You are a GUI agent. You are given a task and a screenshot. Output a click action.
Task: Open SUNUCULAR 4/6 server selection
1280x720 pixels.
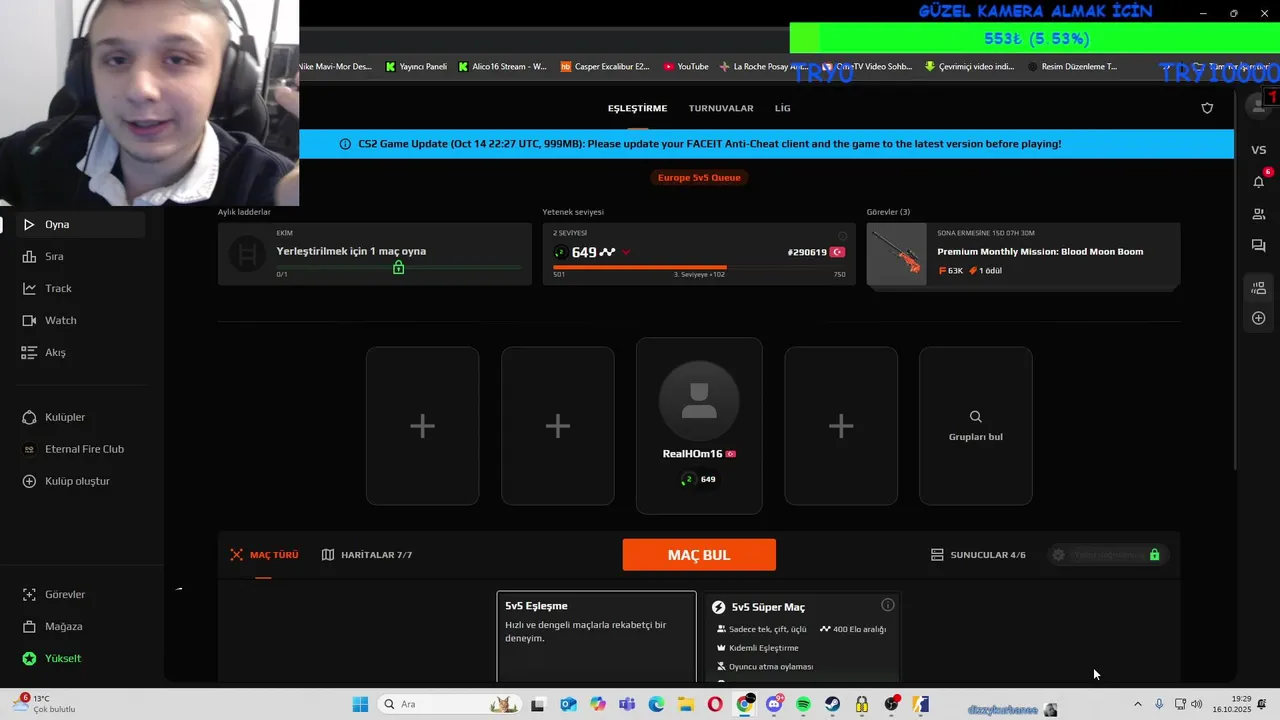978,554
